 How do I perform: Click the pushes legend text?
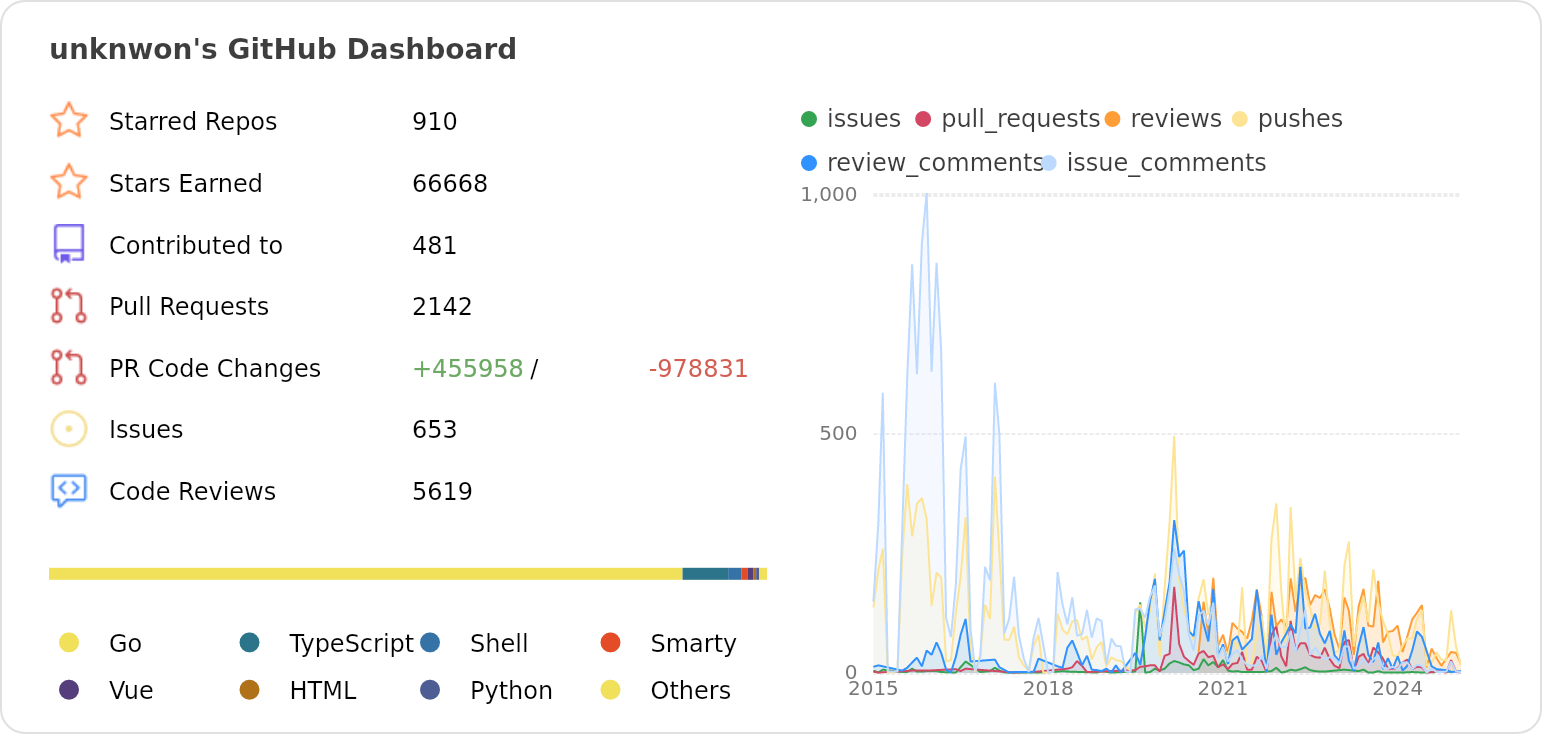pos(1300,119)
